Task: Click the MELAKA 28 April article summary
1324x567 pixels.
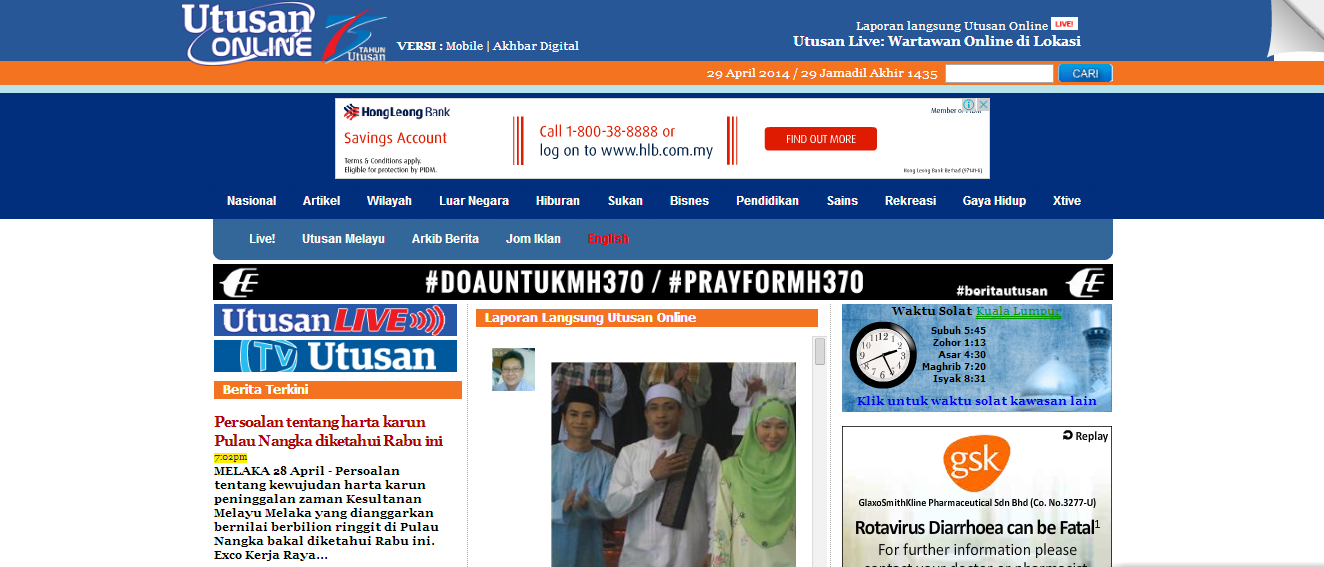Action: pyautogui.click(x=326, y=512)
